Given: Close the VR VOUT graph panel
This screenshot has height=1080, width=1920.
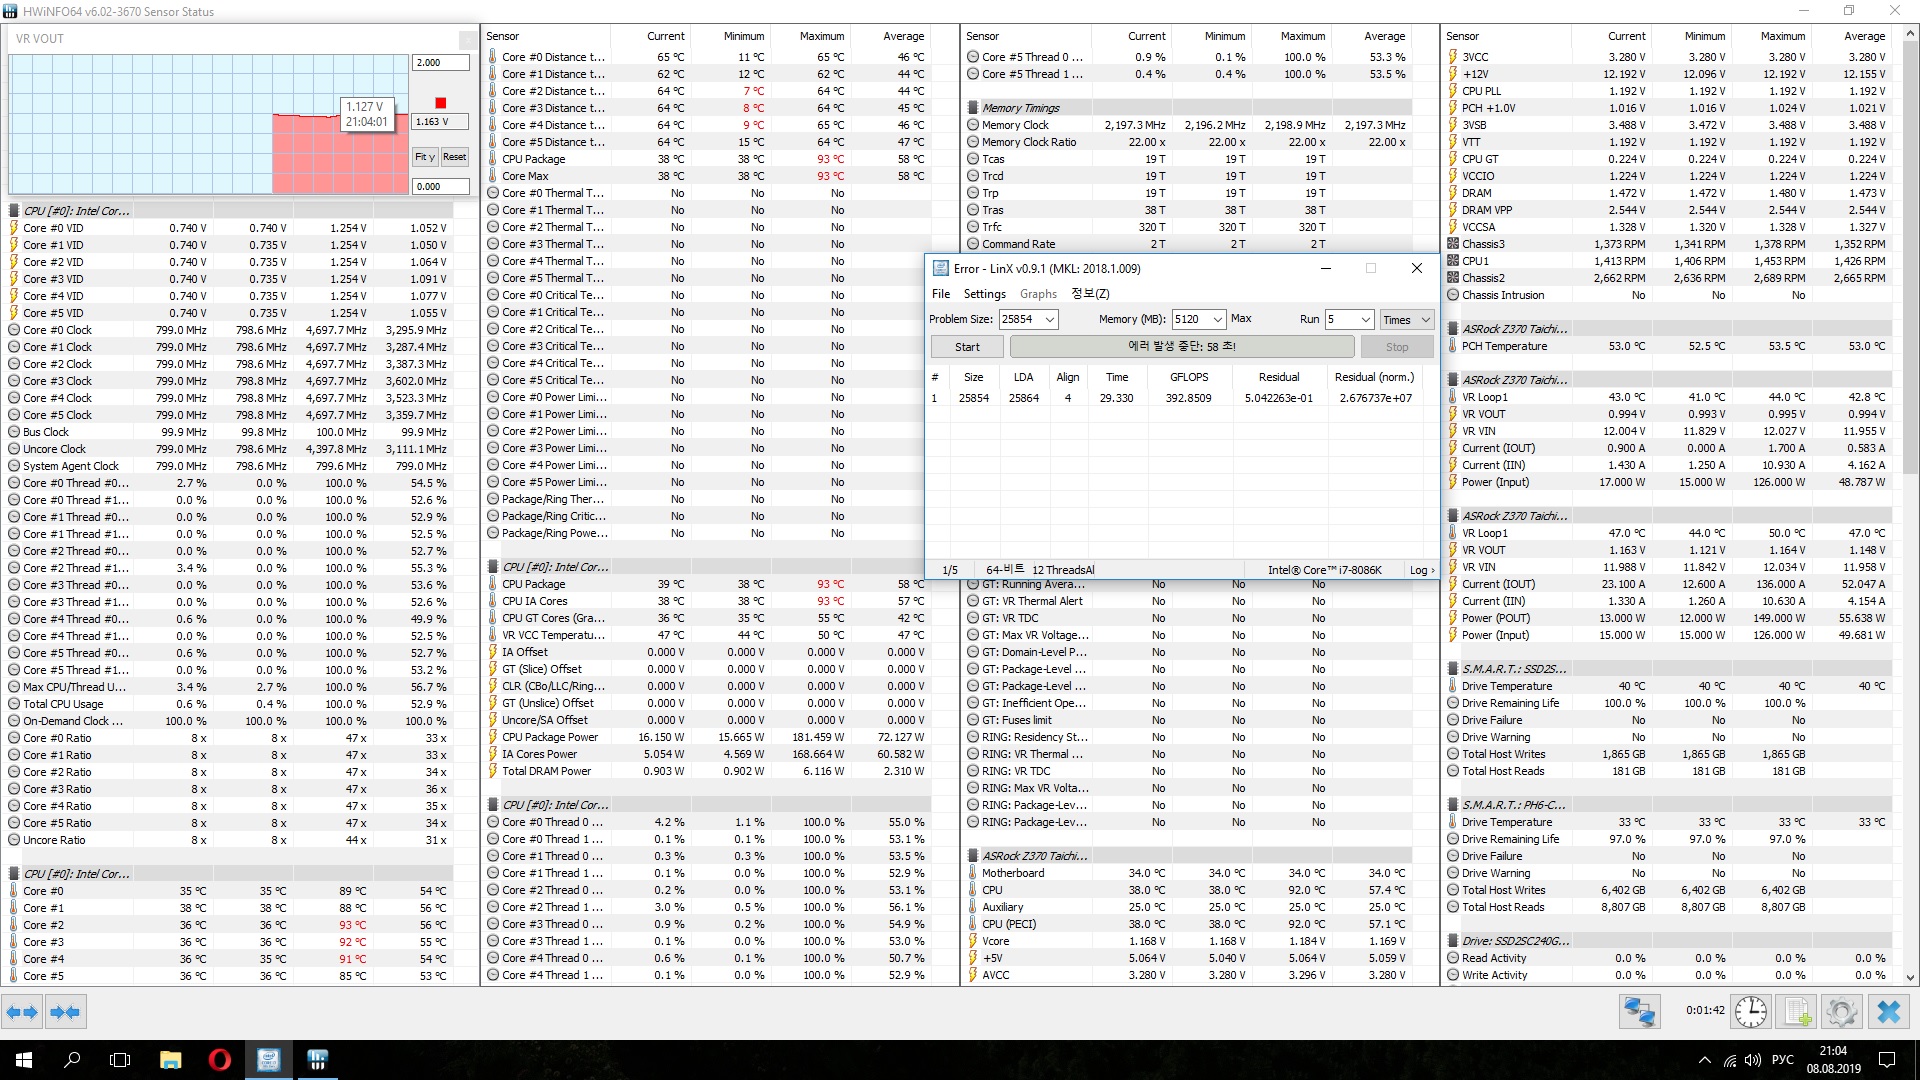Looking at the screenshot, I should 467,40.
